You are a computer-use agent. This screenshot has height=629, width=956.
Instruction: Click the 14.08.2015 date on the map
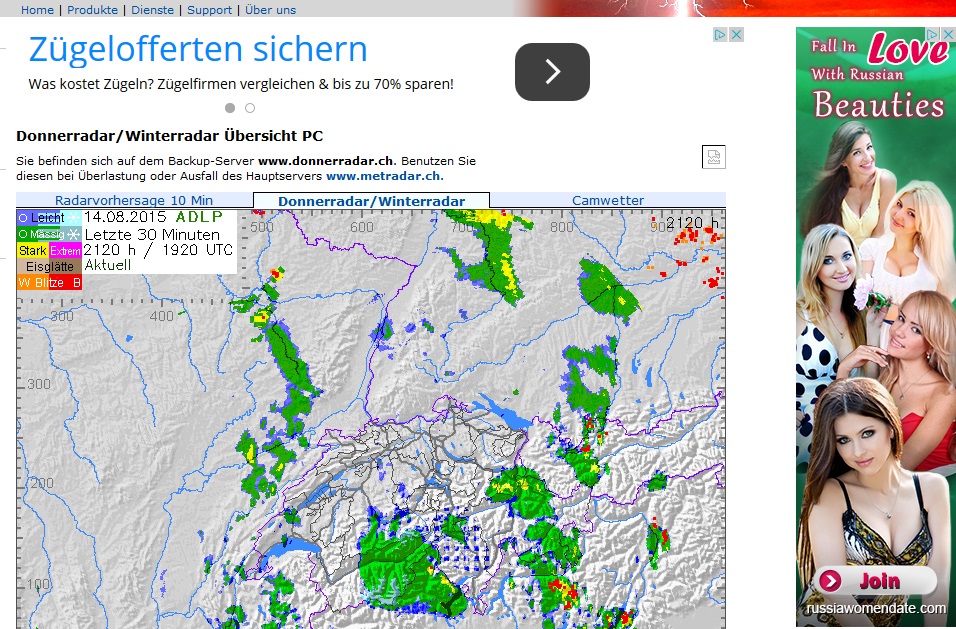[125, 217]
